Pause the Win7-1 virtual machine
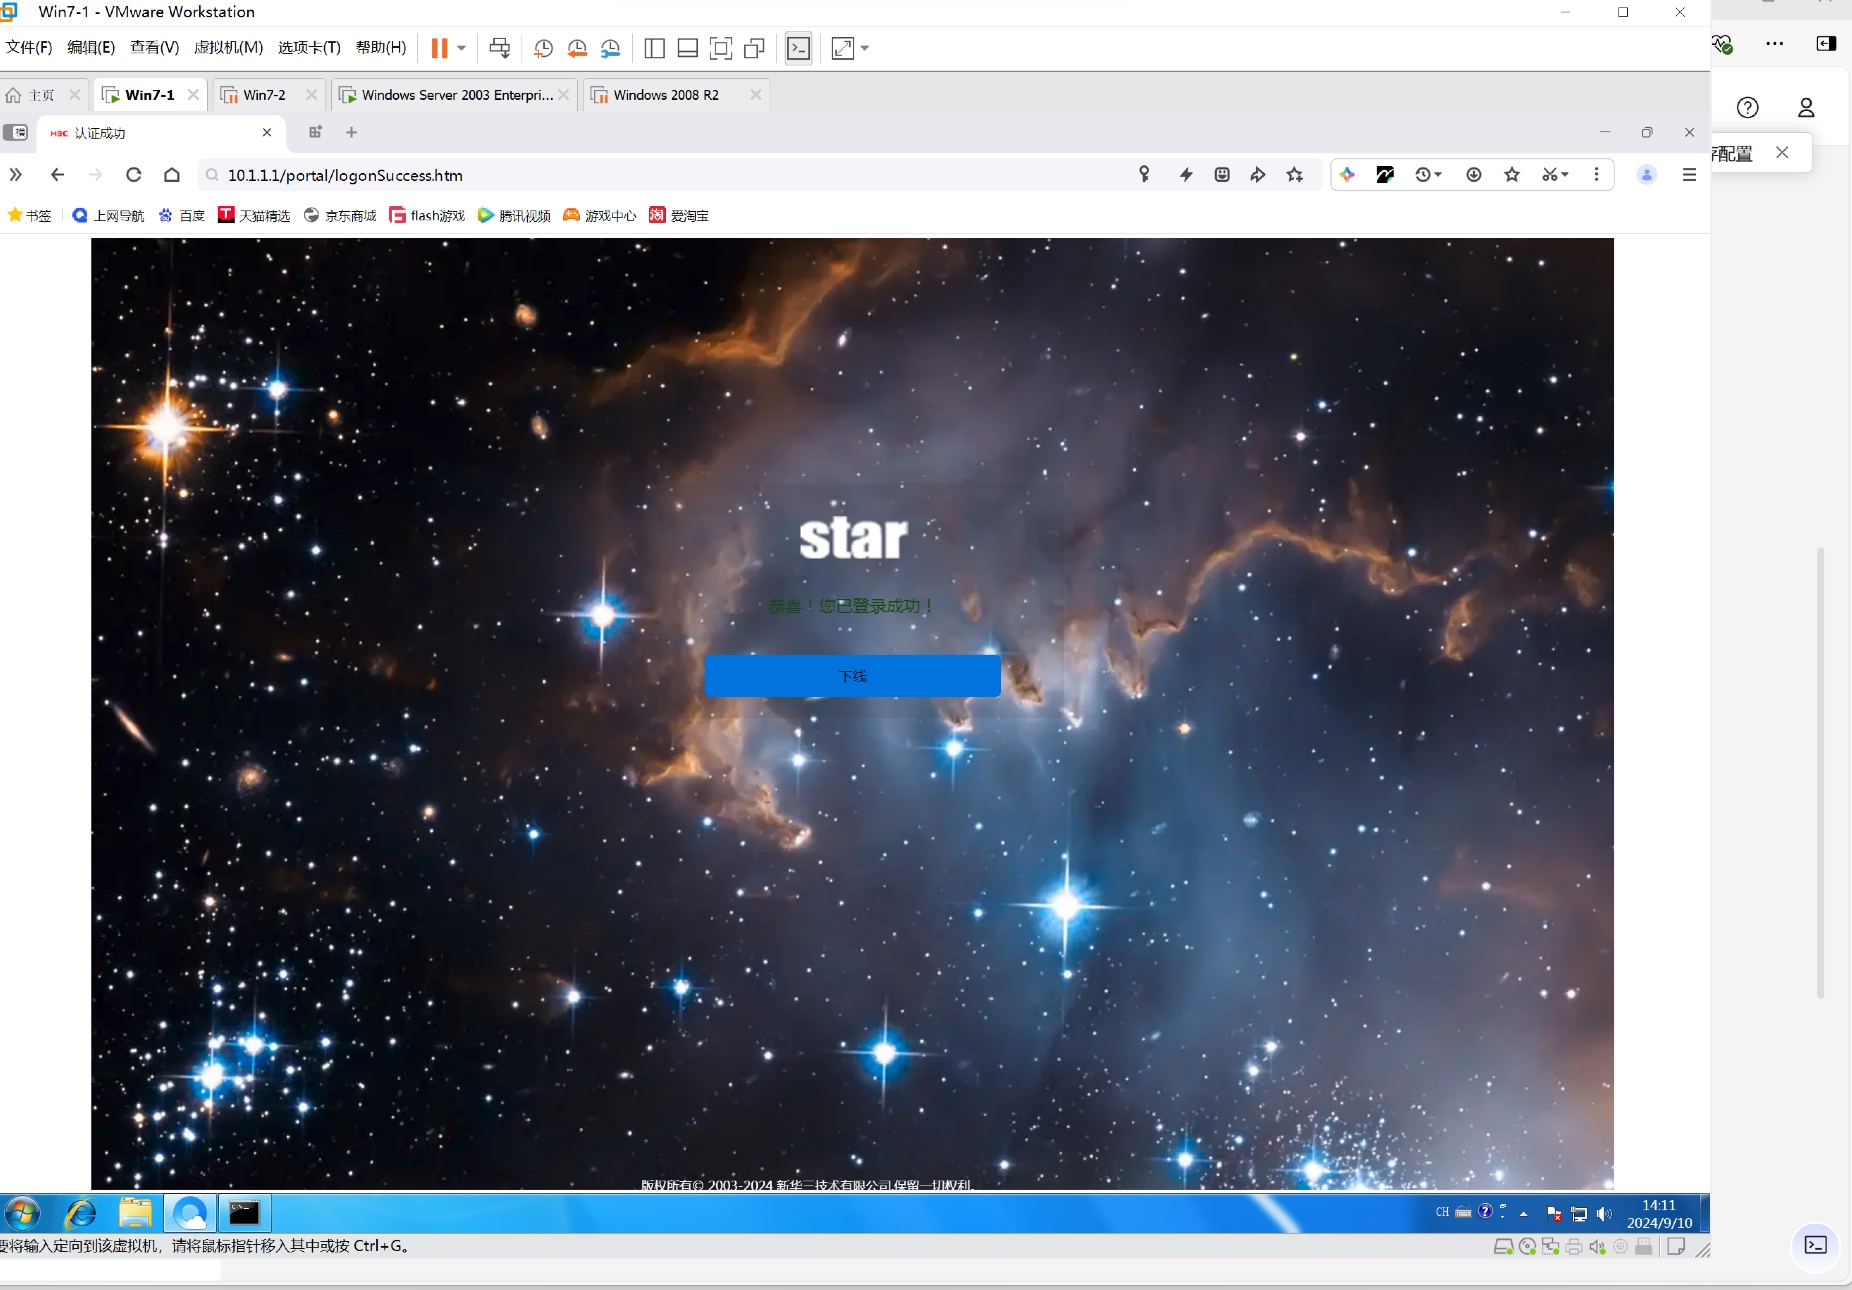The height and width of the screenshot is (1290, 1852). pyautogui.click(x=439, y=48)
